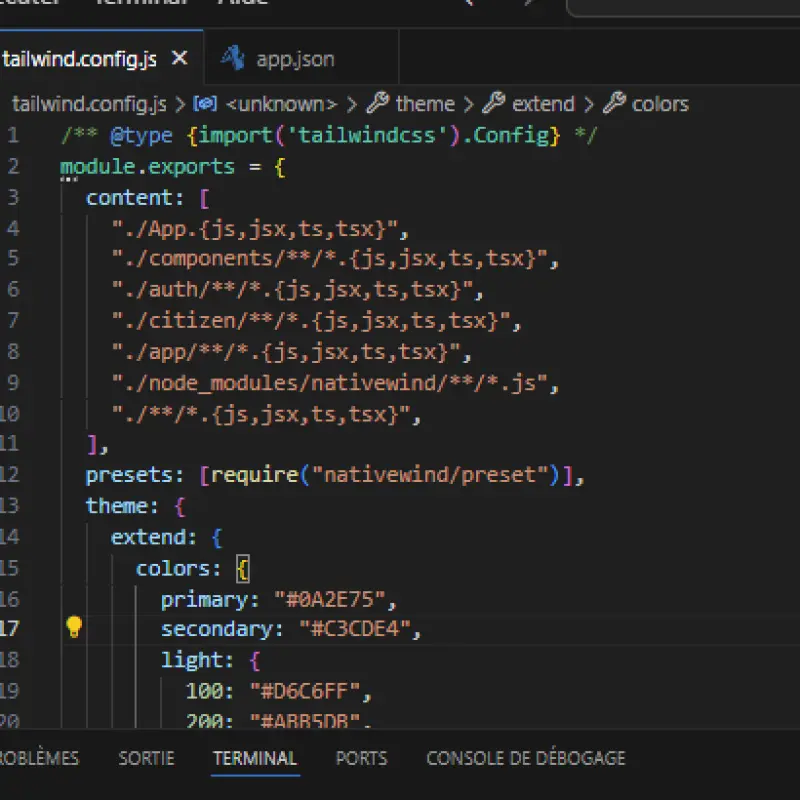Image resolution: width=800 pixels, height=800 pixels.
Task: Click the forward navigation arrow
Action: pos(530,2)
